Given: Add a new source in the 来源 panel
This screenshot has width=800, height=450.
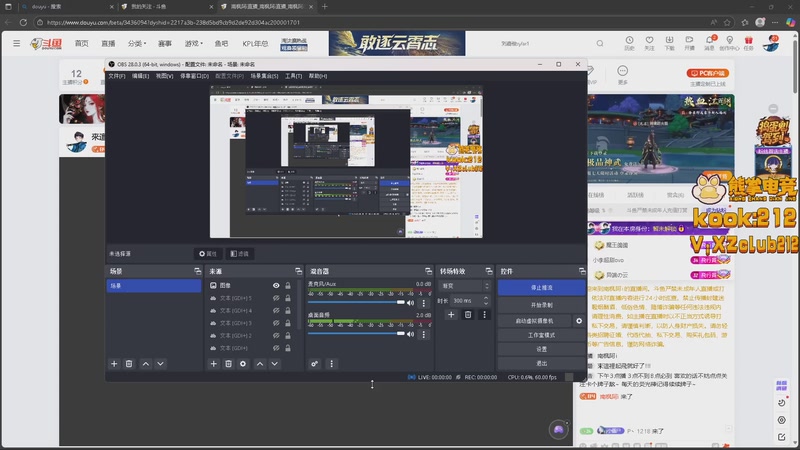Looking at the screenshot, I should [x=214, y=364].
